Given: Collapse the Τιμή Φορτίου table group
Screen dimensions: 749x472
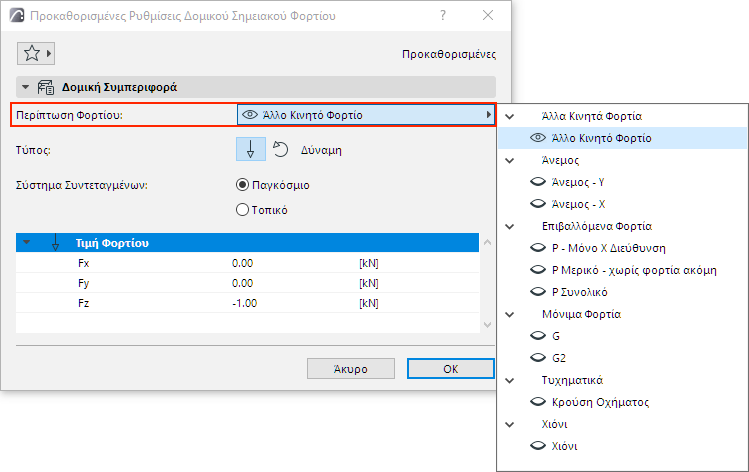Looking at the screenshot, I should click(27, 243).
